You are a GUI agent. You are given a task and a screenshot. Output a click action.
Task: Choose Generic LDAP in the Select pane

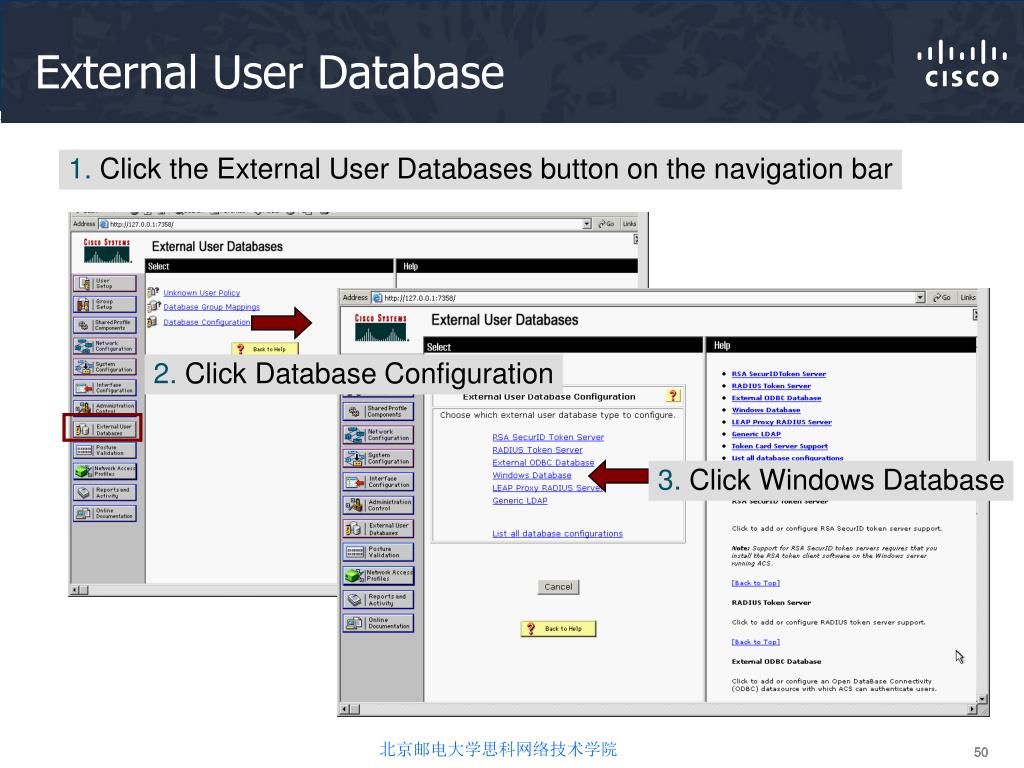(520, 501)
